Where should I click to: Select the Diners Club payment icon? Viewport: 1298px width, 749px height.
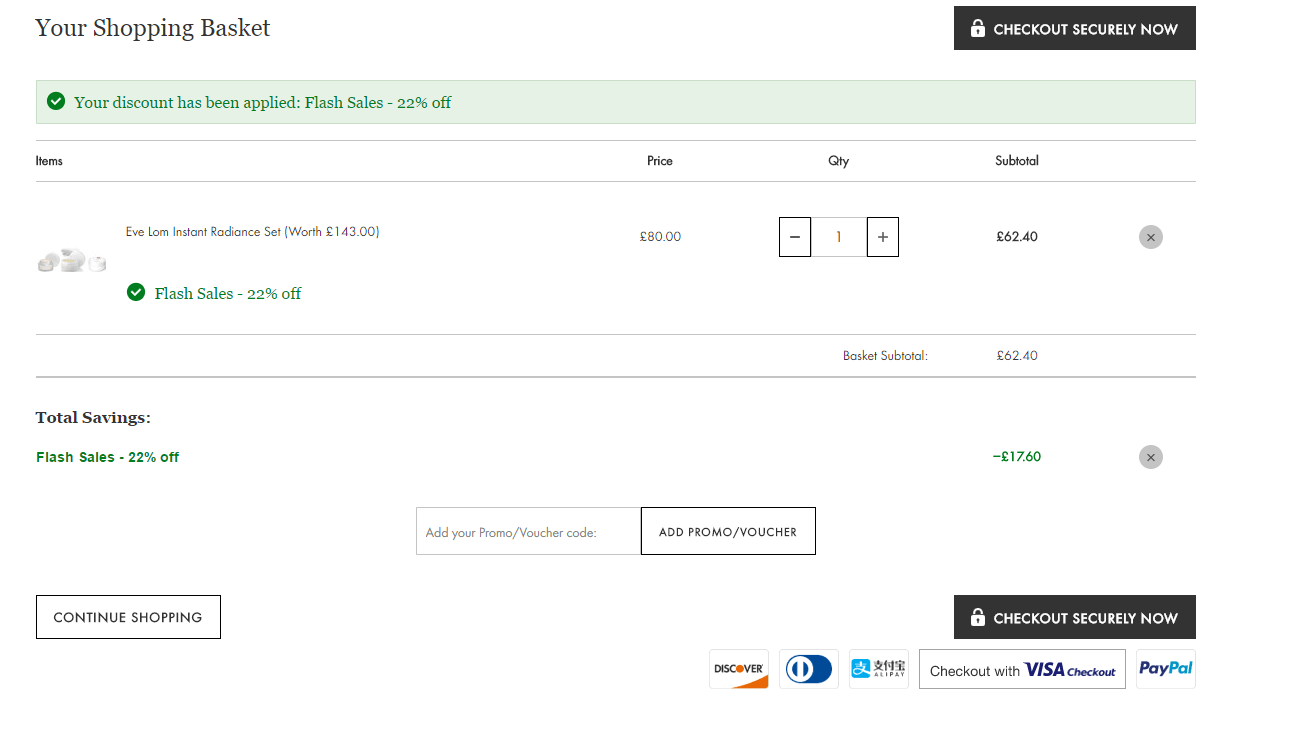pos(809,669)
